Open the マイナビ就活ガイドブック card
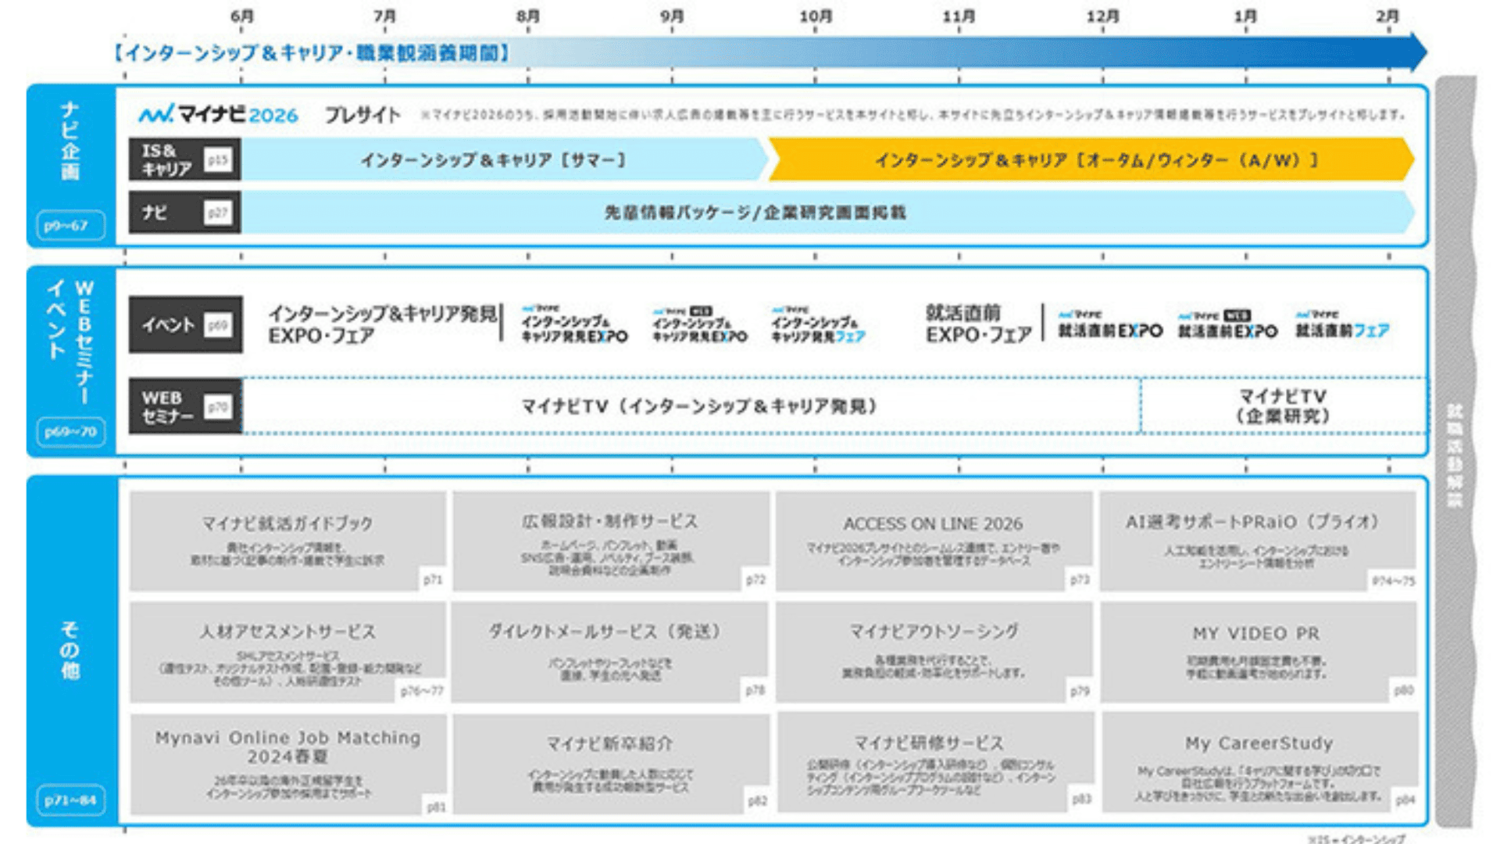1500x844 pixels. 287,541
